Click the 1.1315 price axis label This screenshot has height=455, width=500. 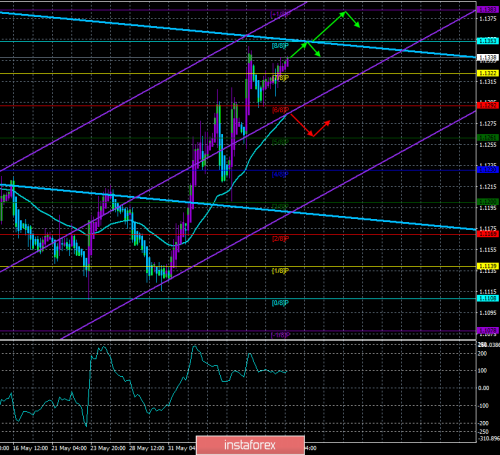pyautogui.click(x=488, y=82)
